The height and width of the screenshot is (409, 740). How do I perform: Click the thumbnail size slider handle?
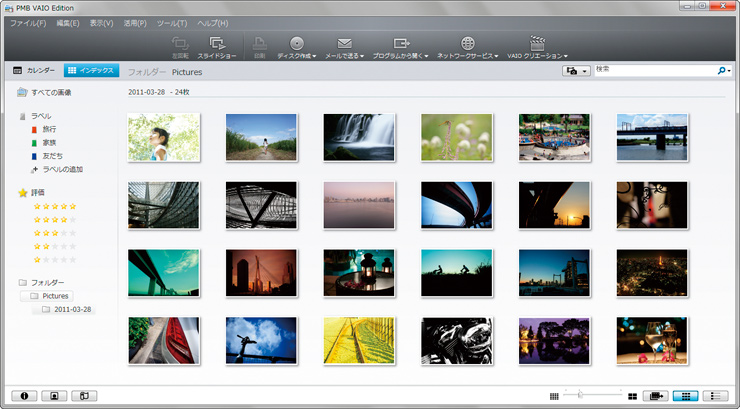click(x=579, y=396)
